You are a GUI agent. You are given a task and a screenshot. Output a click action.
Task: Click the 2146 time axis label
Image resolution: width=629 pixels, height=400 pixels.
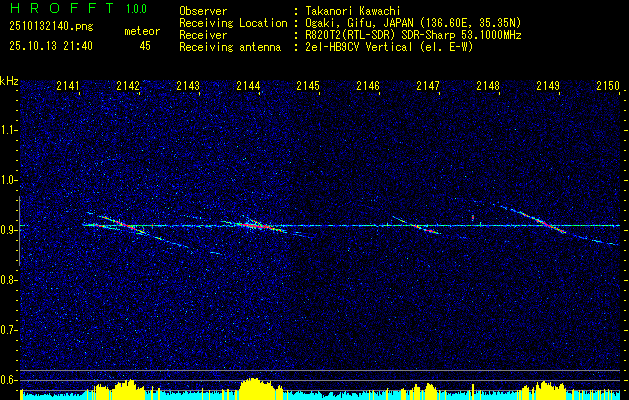(368, 86)
